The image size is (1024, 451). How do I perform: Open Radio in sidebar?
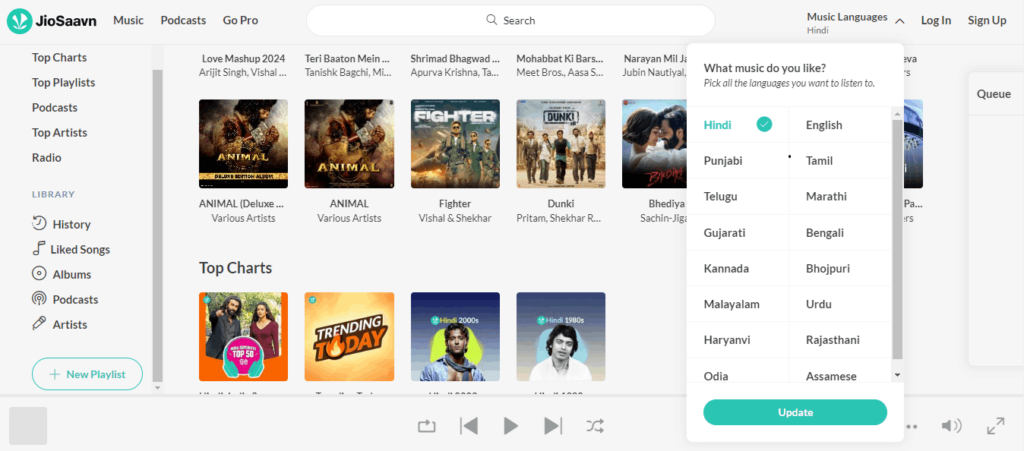tap(46, 157)
